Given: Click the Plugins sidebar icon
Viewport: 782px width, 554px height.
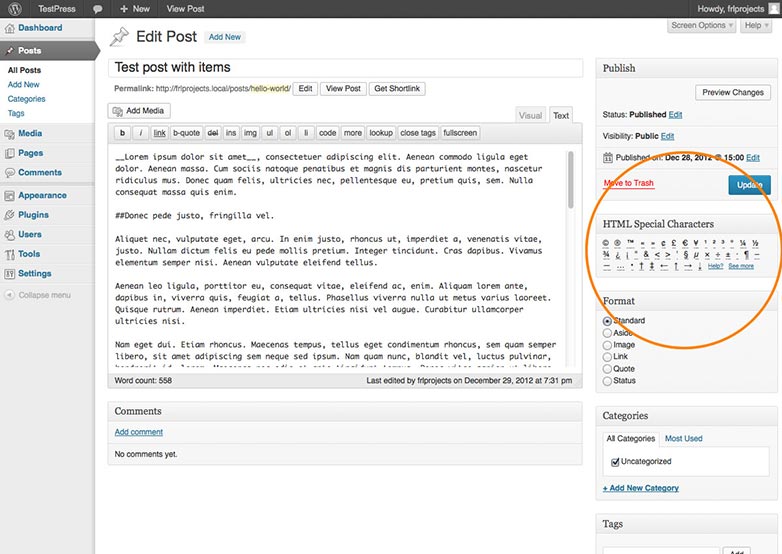Looking at the screenshot, I should (9, 215).
